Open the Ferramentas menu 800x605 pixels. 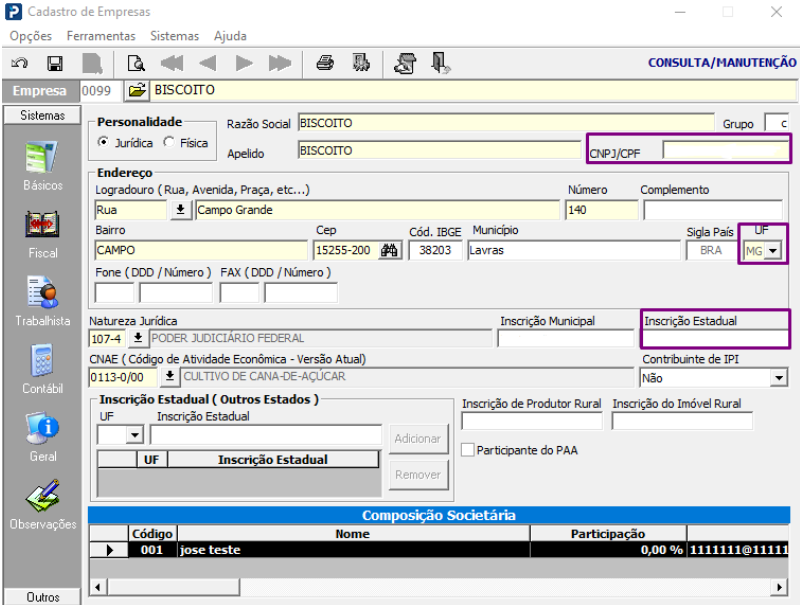coord(101,36)
